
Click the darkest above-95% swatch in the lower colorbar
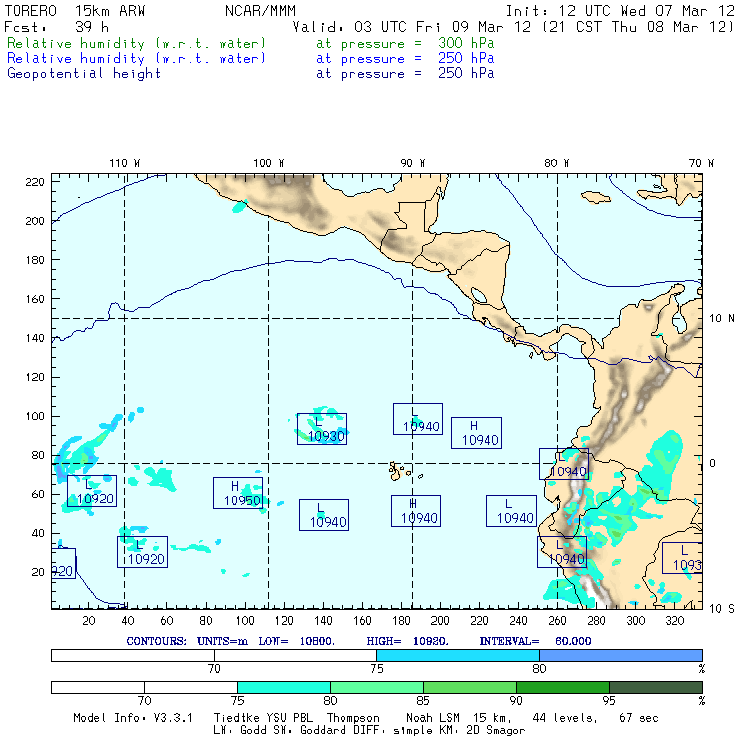(x=656, y=687)
